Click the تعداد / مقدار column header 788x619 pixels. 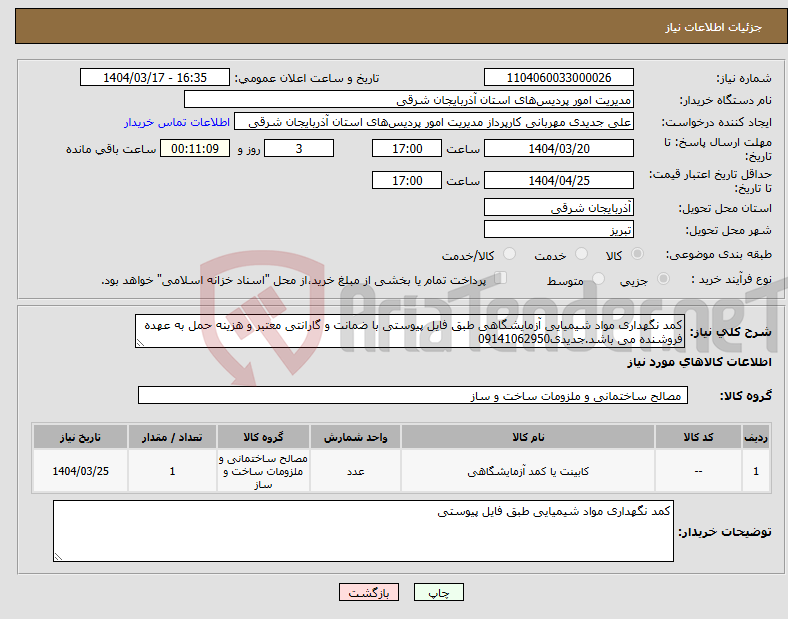(x=172, y=437)
